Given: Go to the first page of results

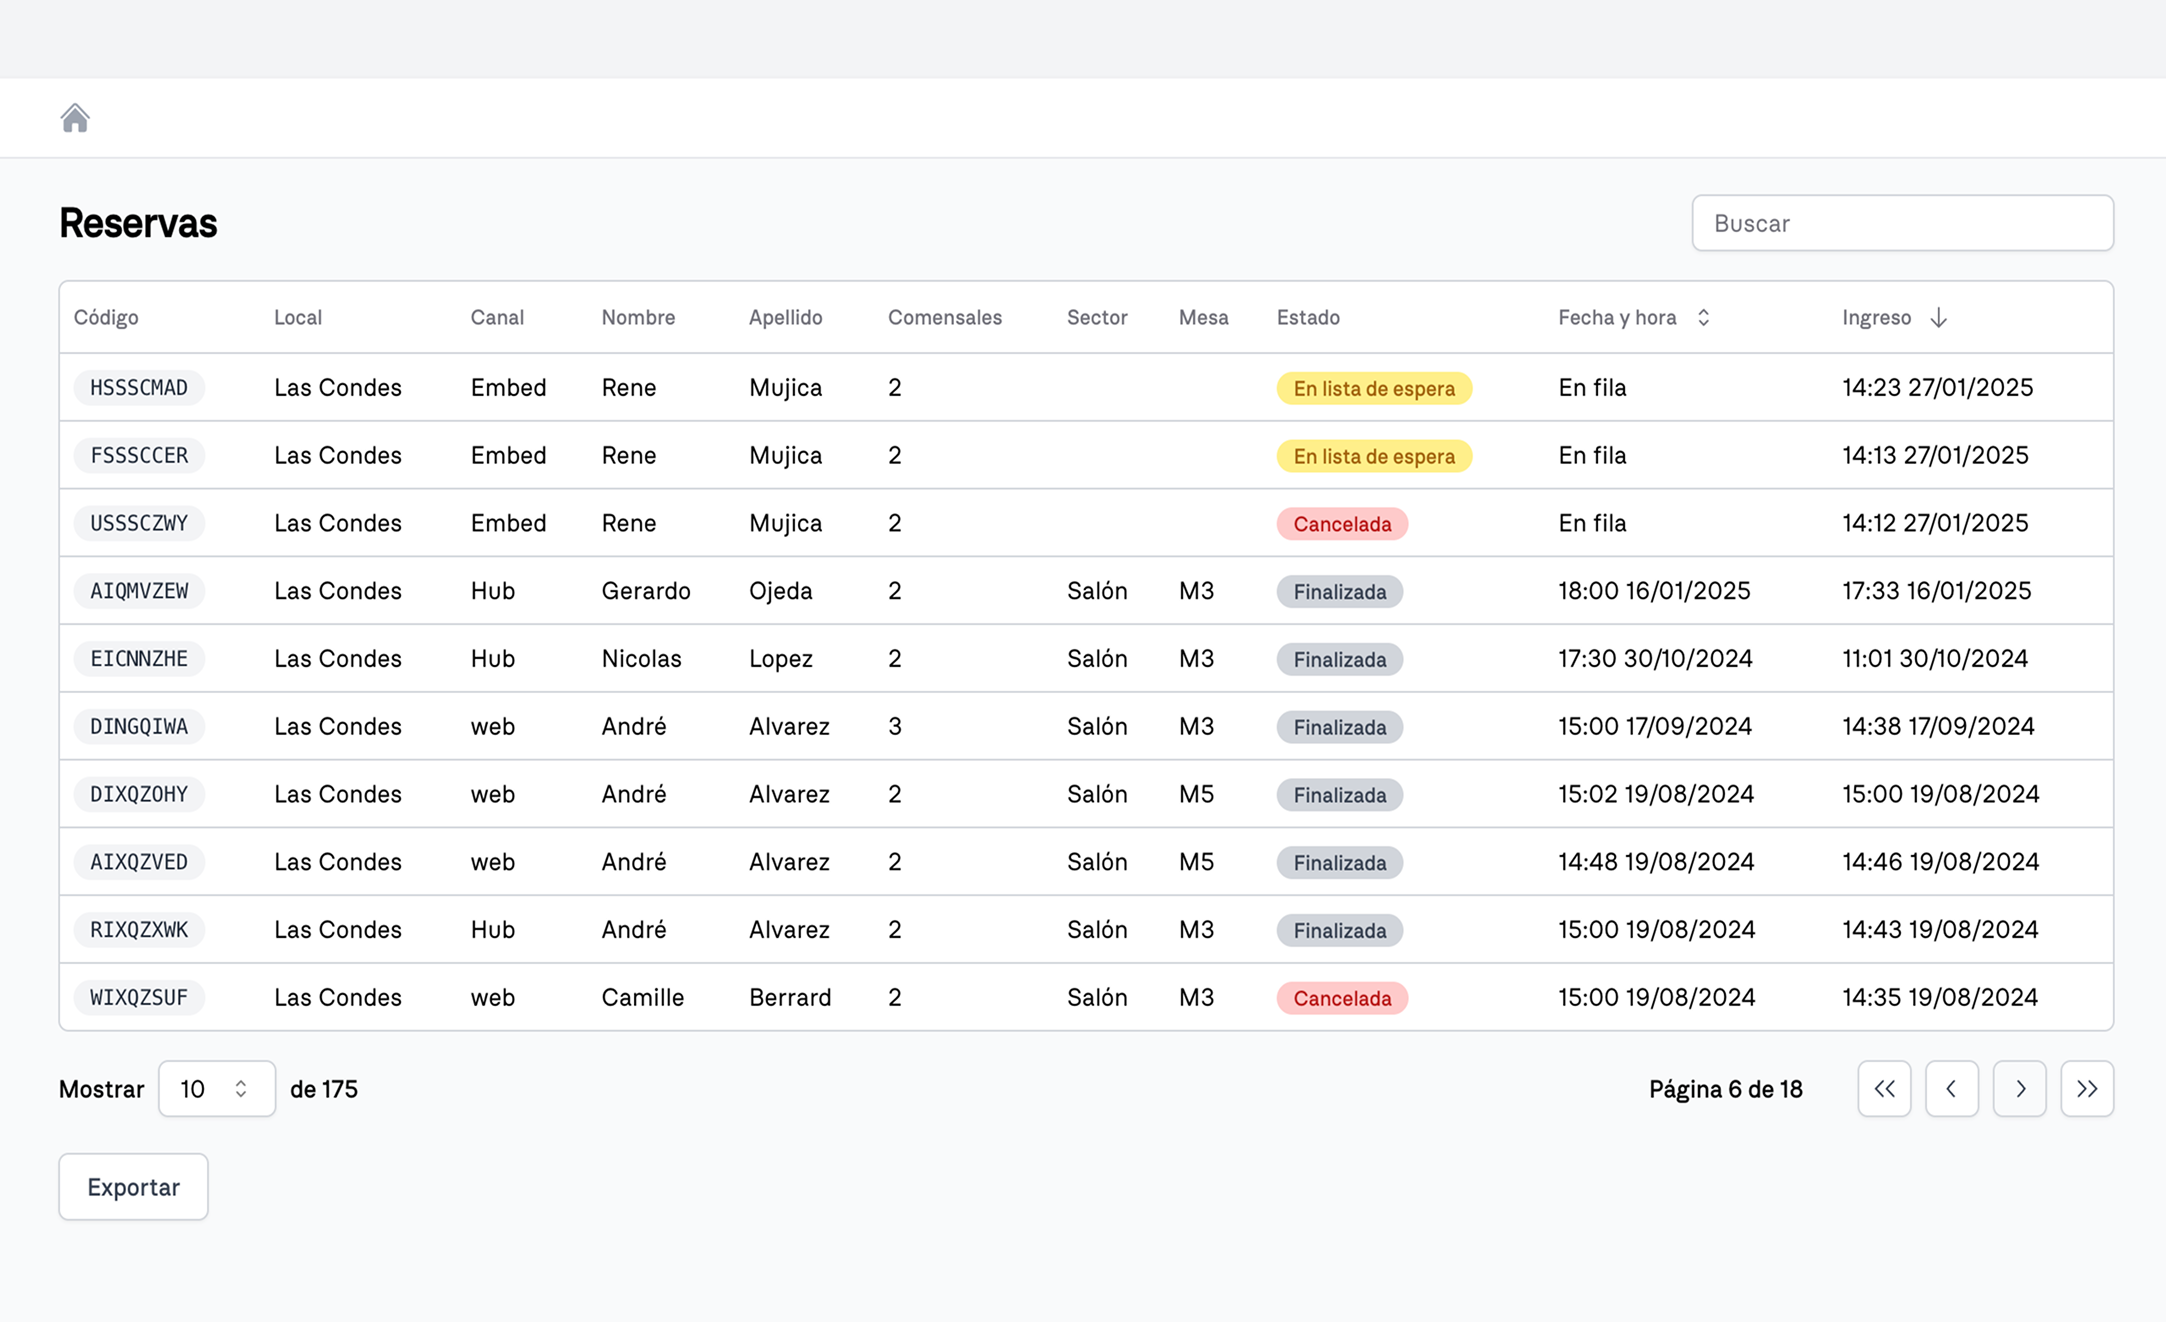Looking at the screenshot, I should [1884, 1088].
